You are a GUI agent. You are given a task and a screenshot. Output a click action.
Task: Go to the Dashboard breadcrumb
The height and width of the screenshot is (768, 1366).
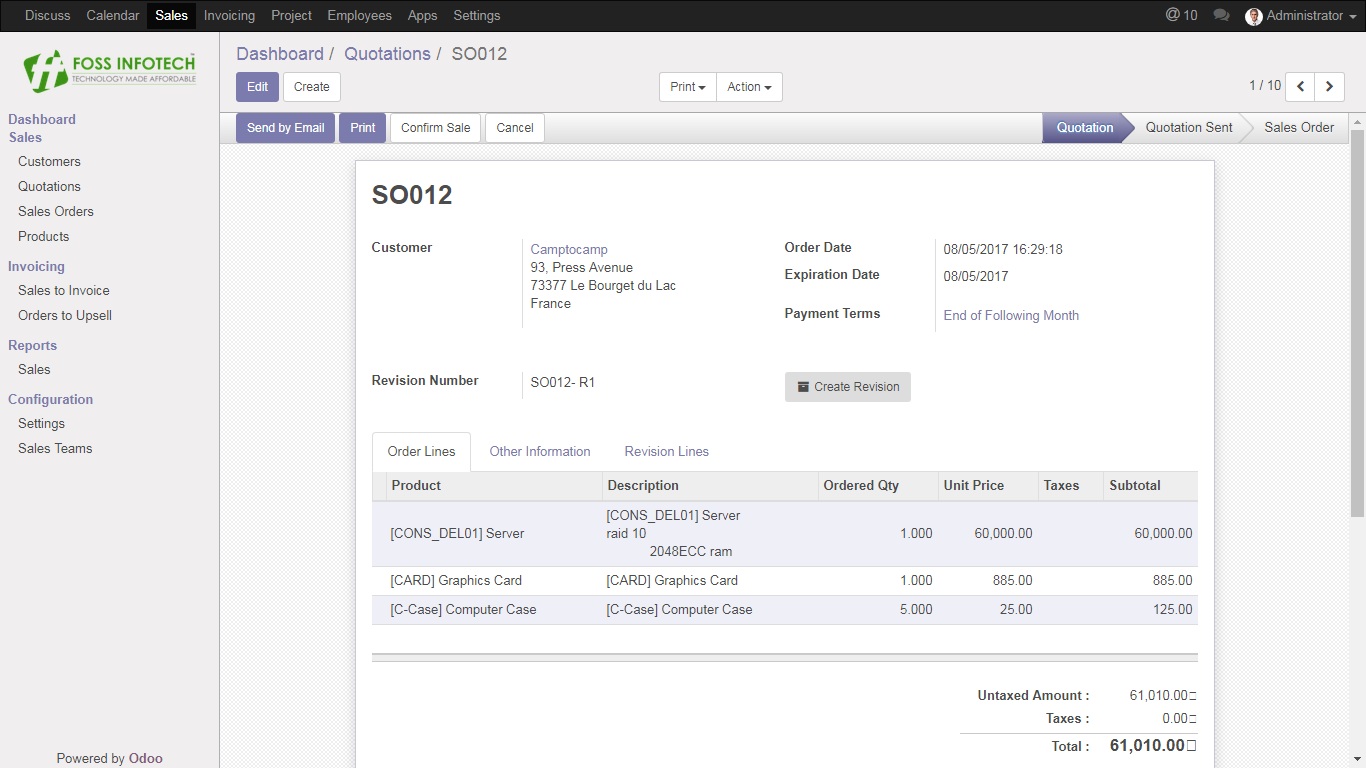[280, 54]
